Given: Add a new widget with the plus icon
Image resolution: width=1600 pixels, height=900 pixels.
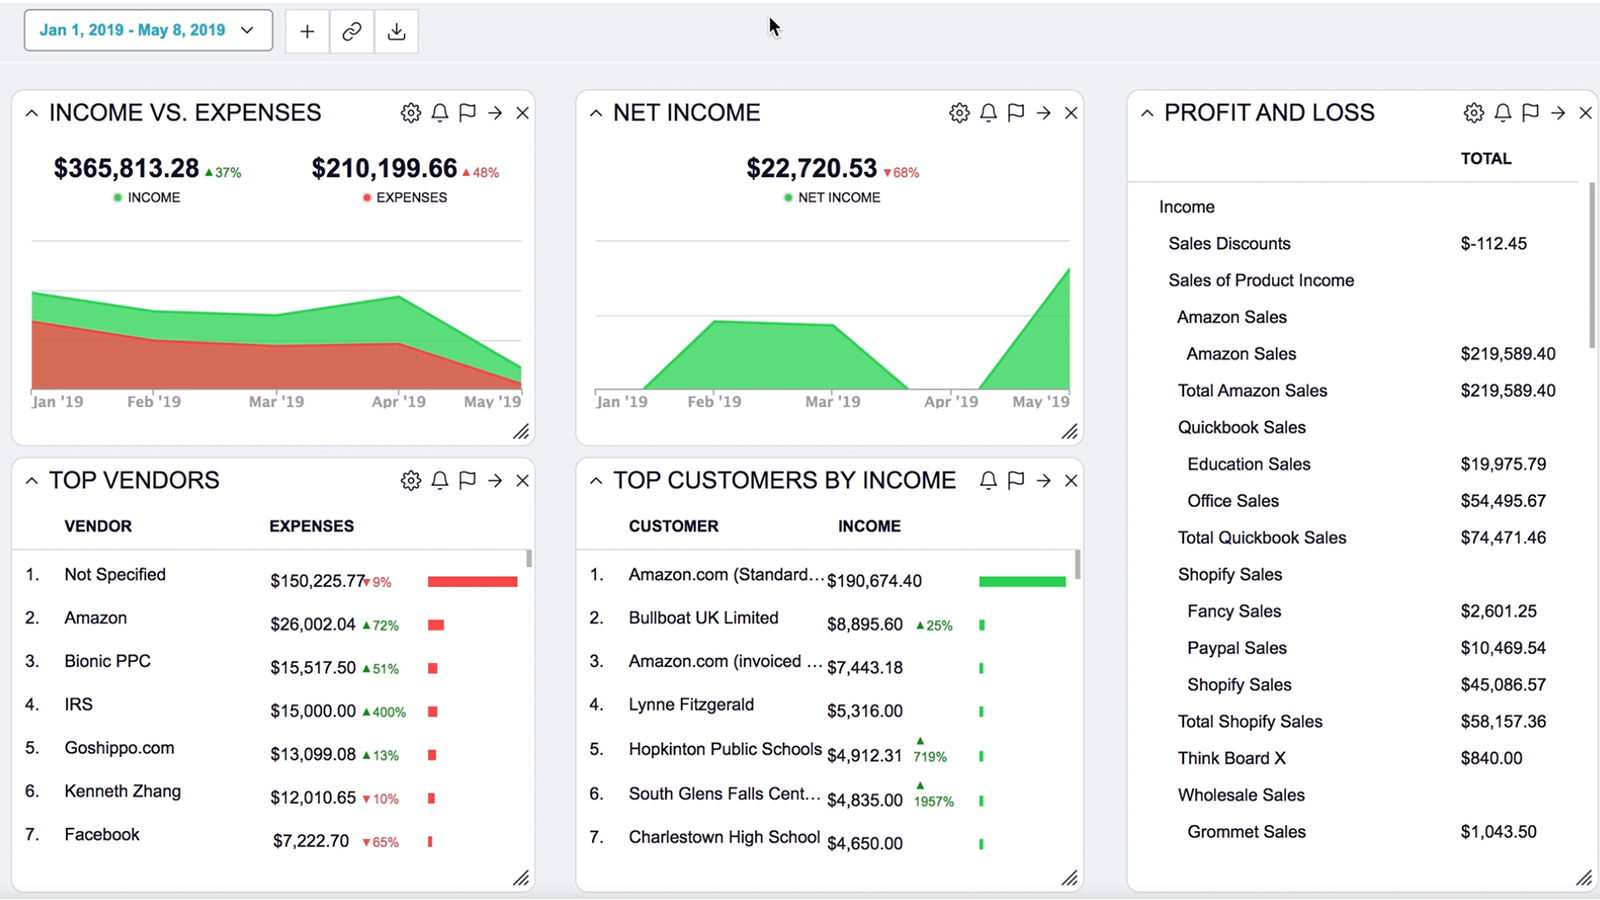Looking at the screenshot, I should (x=307, y=31).
